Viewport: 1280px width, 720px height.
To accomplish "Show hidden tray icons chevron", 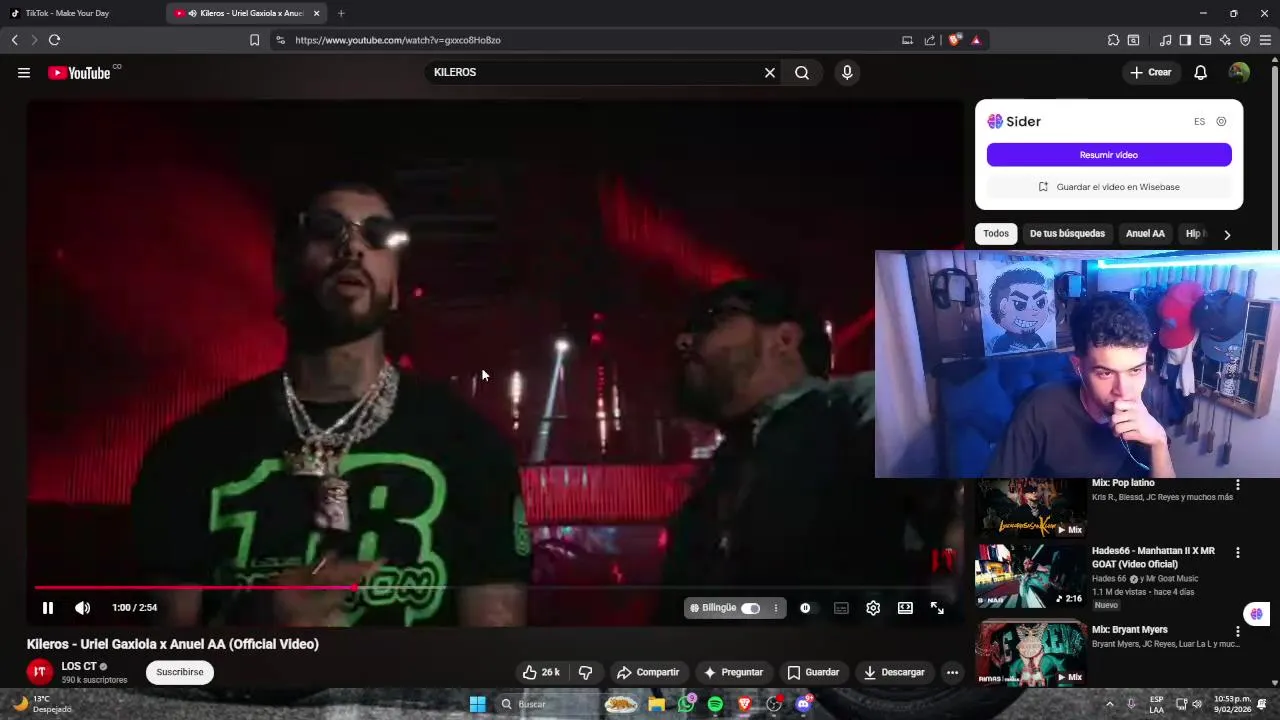I will [x=1112, y=704].
